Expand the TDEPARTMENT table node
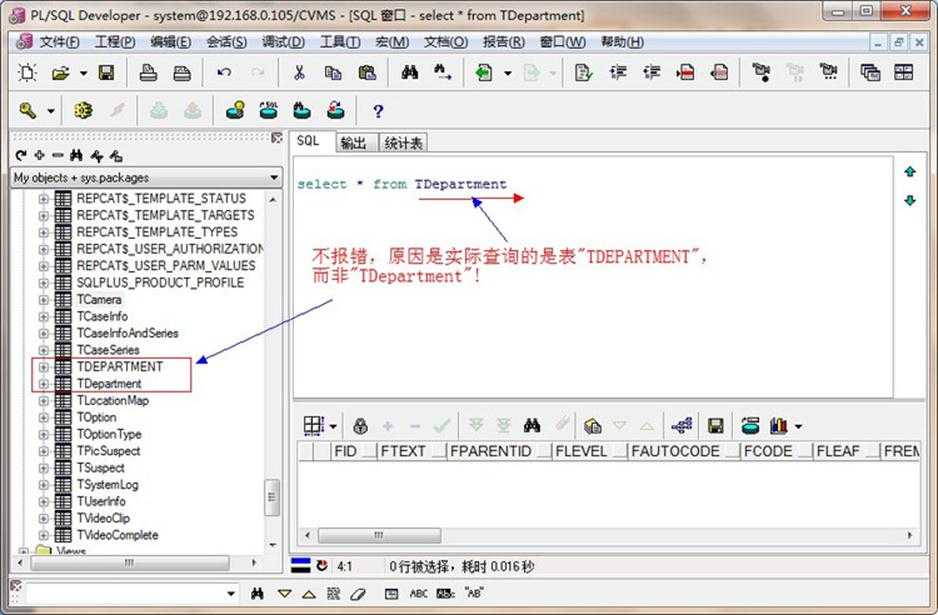Screen dimensions: 938x615 click(x=43, y=367)
